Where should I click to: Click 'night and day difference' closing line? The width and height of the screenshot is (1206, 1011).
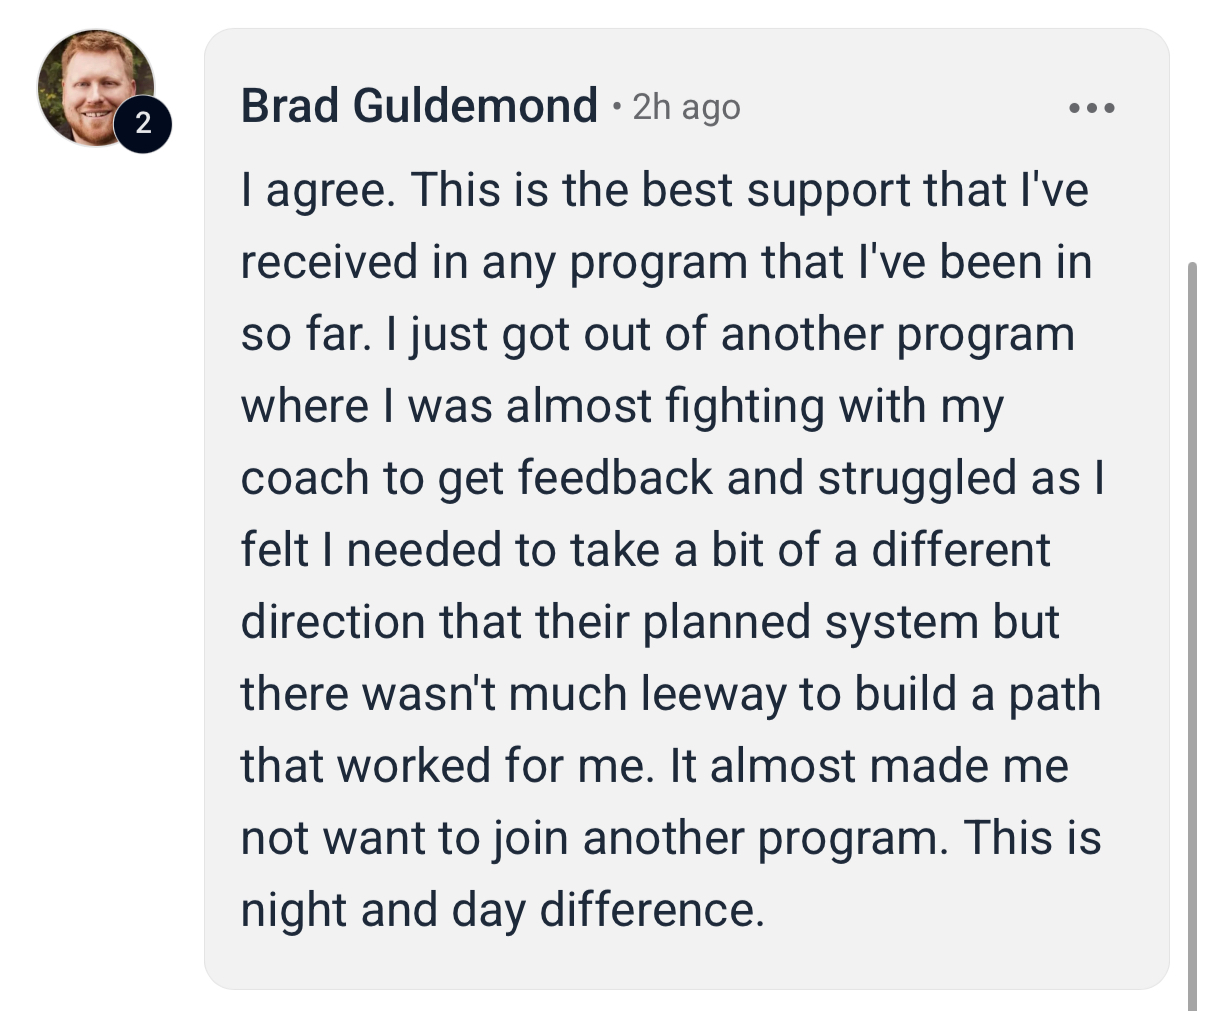tap(503, 910)
